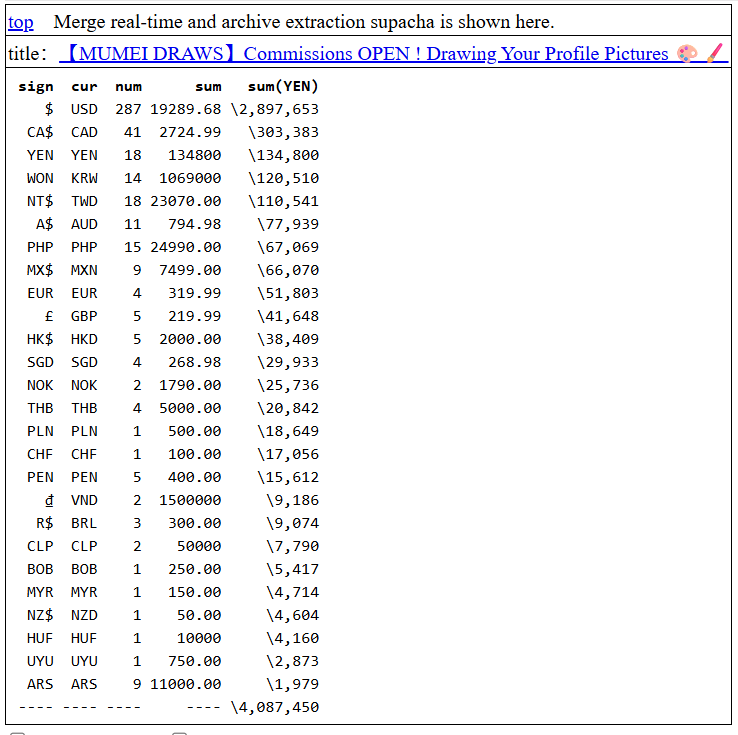The height and width of the screenshot is (735, 738).
Task: Select CAD sum 2724.99
Action: (x=190, y=132)
